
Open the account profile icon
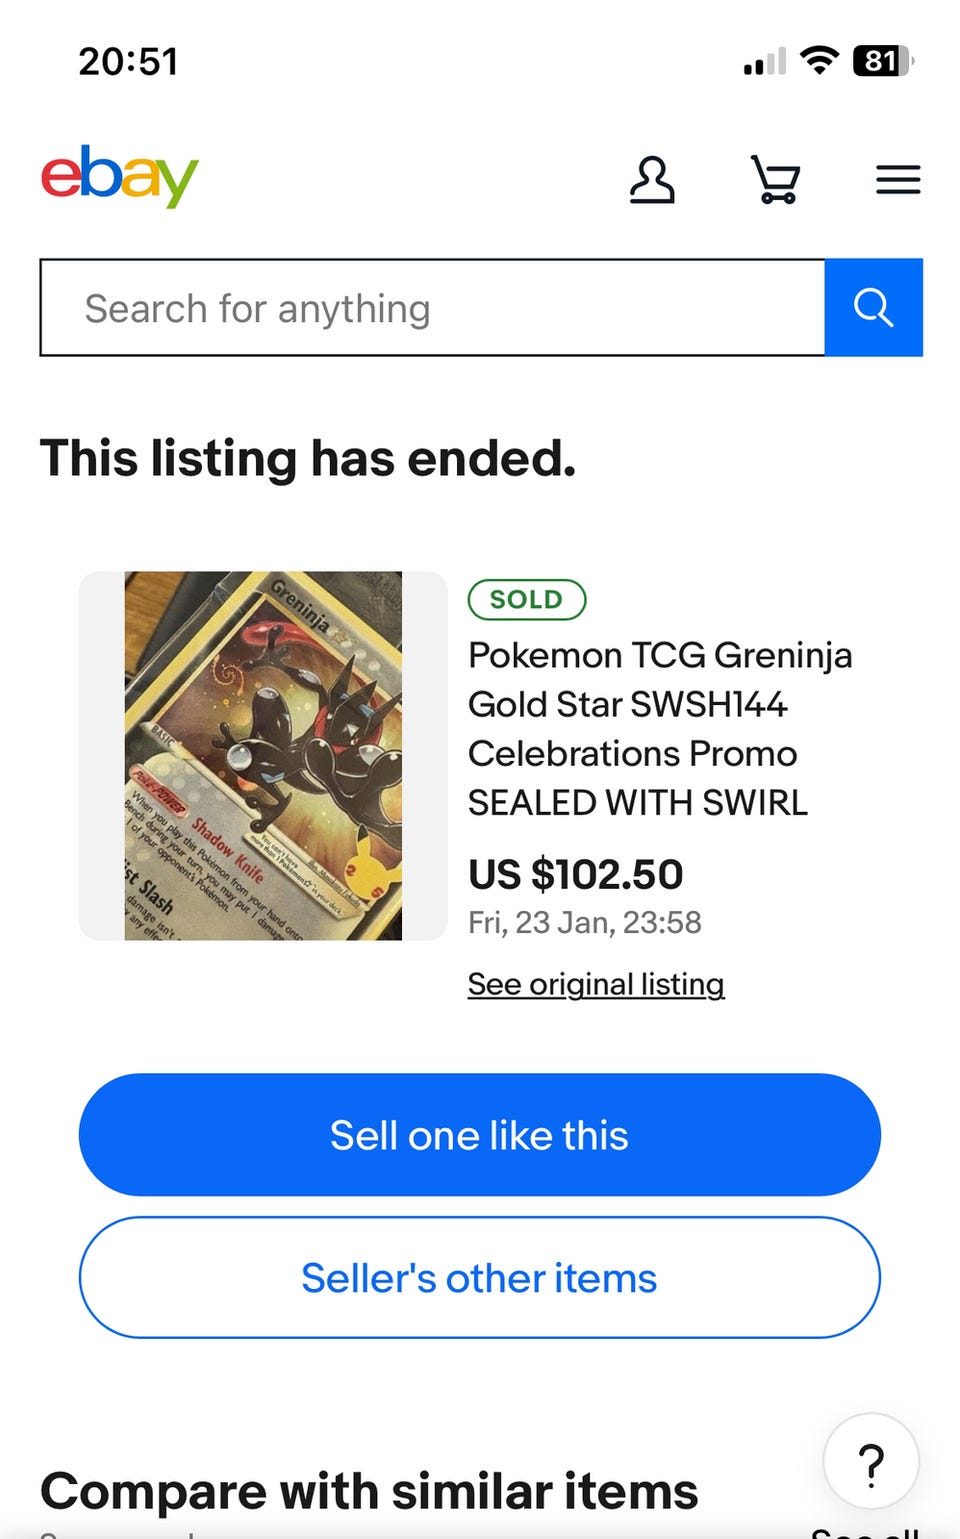tap(652, 180)
